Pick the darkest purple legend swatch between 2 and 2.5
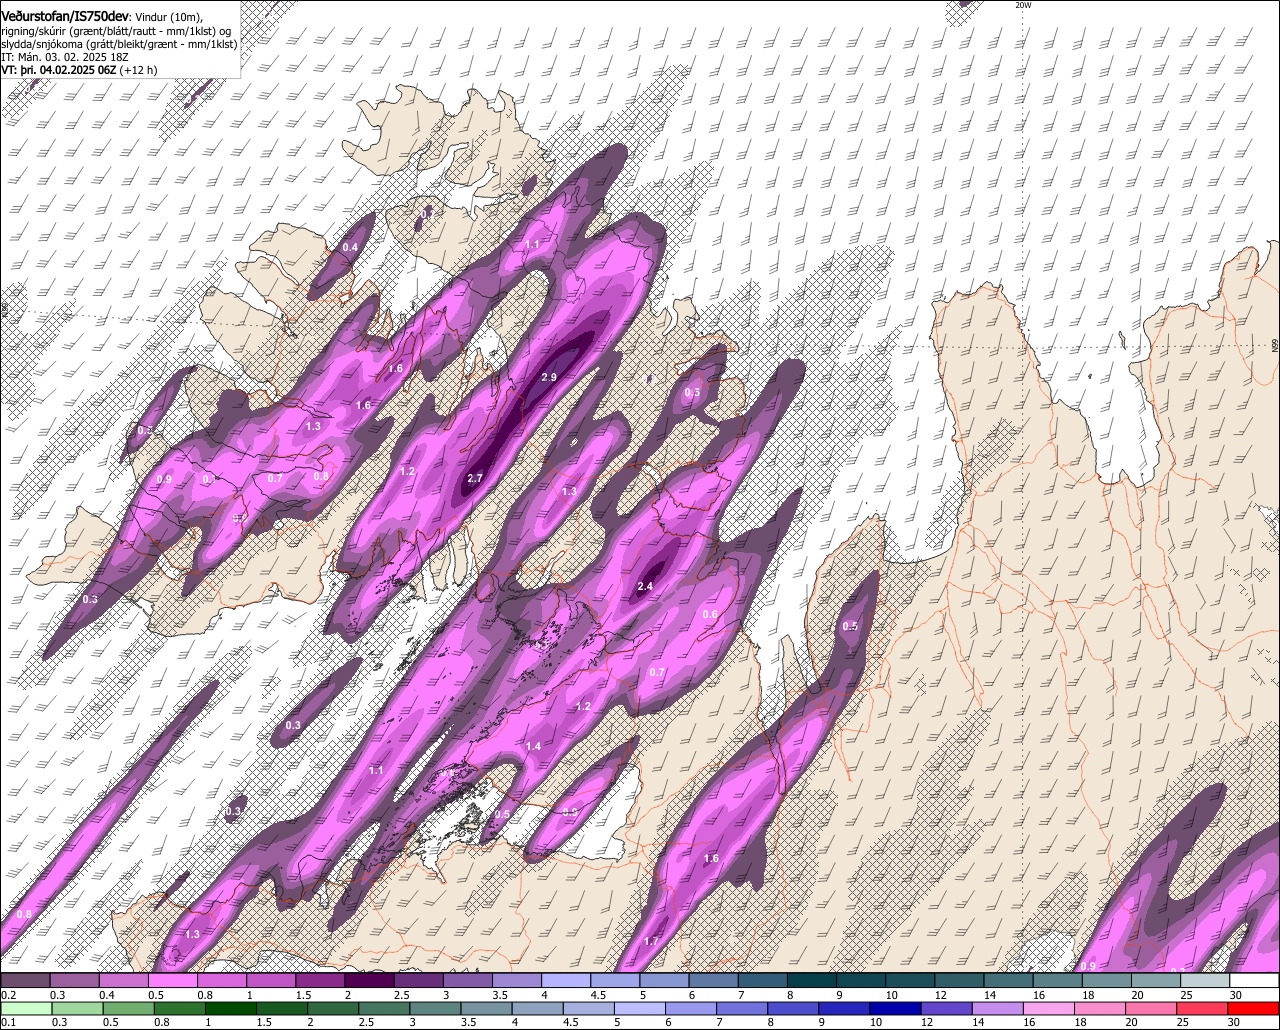1280x1030 pixels. click(369, 981)
